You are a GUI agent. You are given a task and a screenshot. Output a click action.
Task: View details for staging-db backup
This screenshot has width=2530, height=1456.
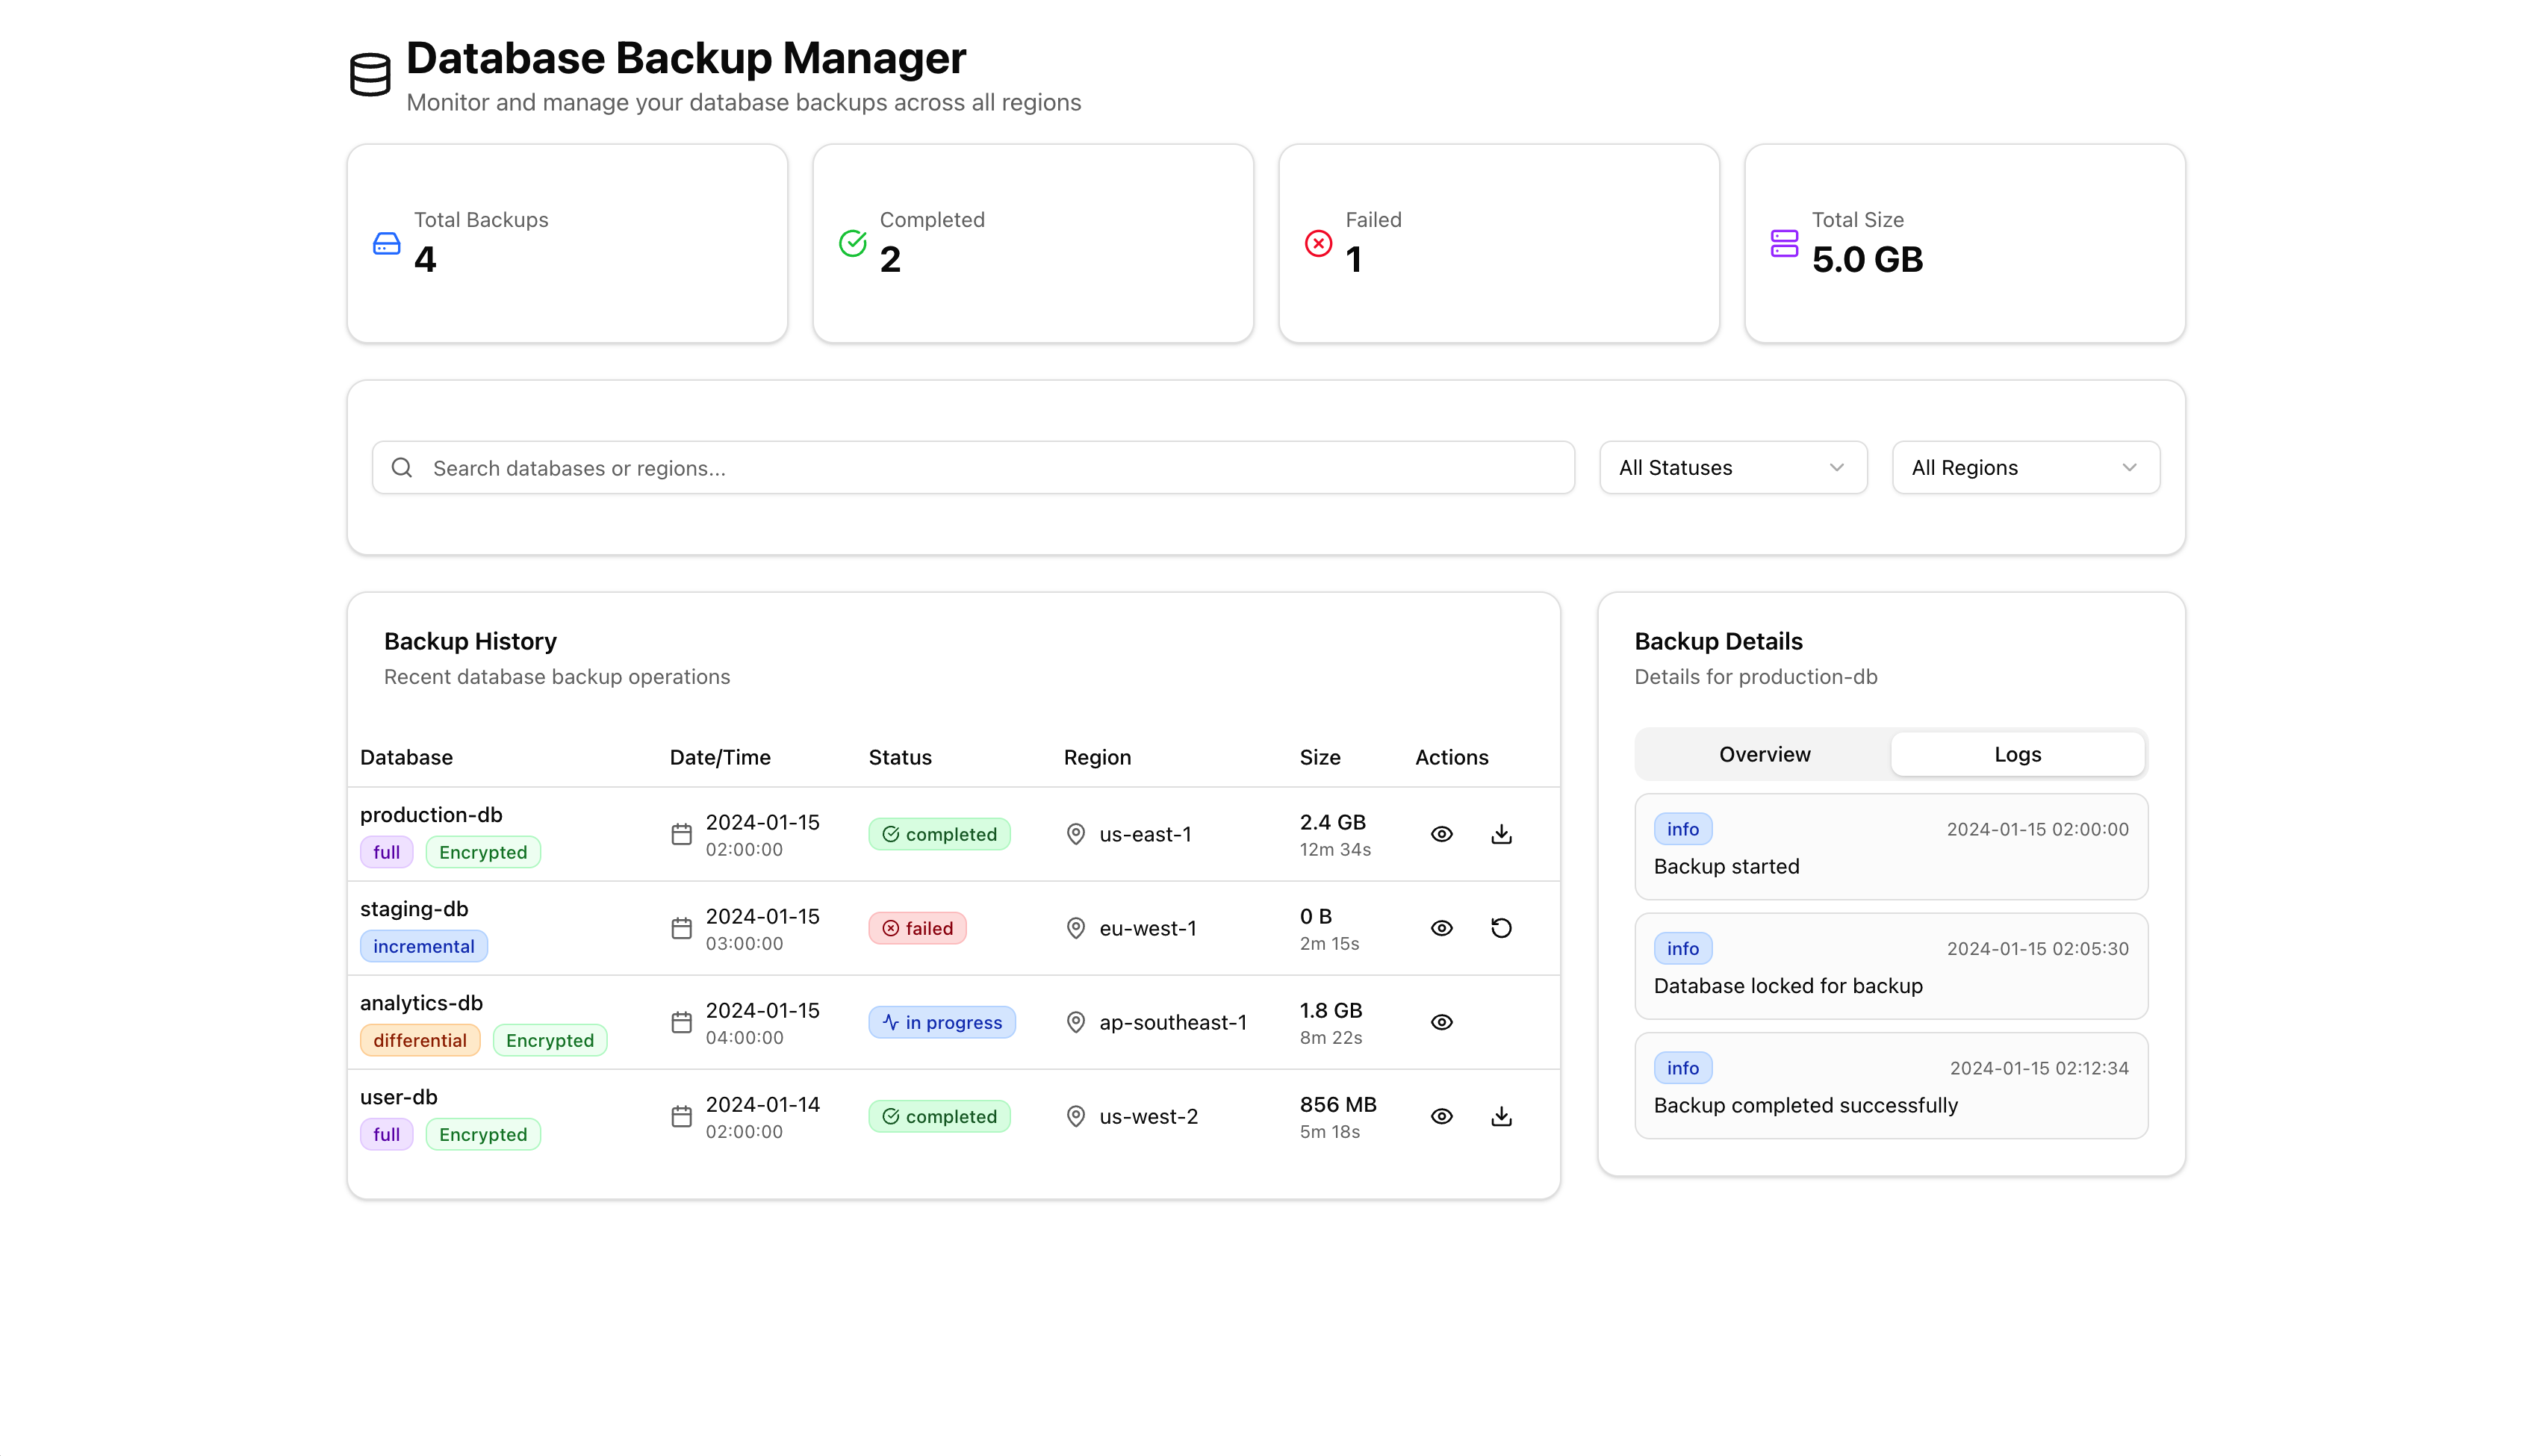tap(1441, 928)
